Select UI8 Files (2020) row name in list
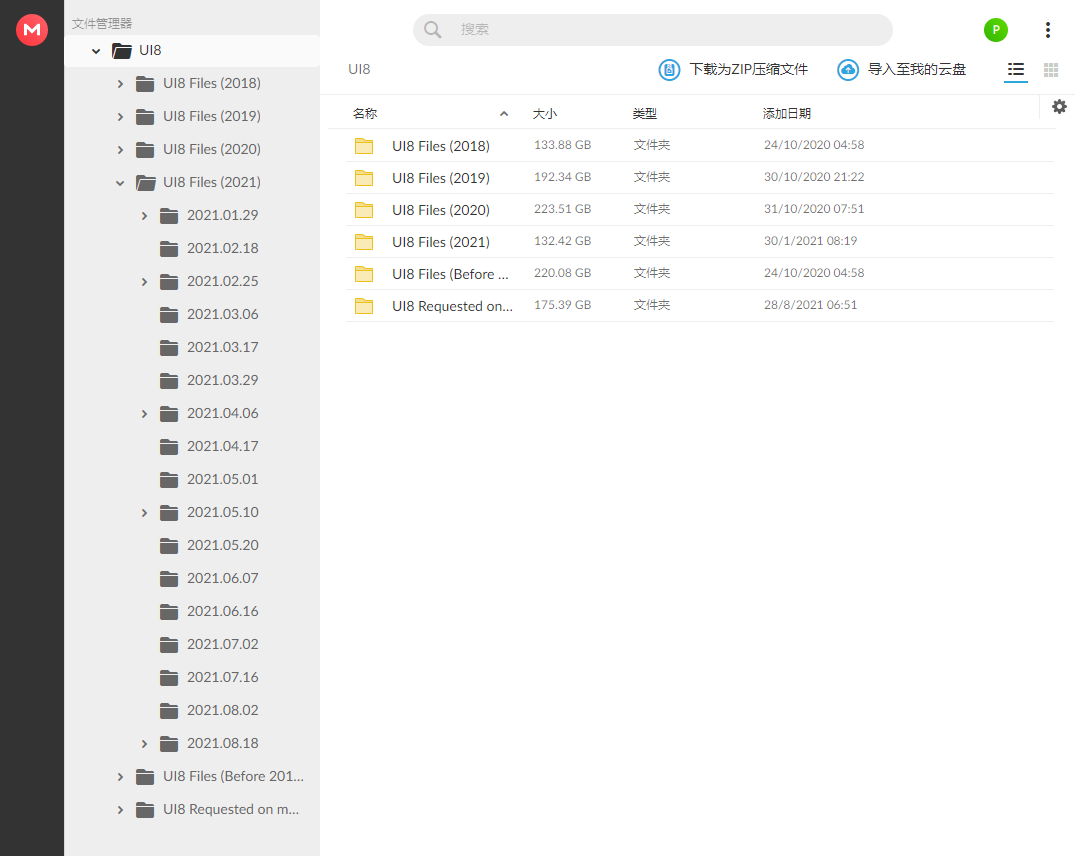Image resolution: width=1075 pixels, height=856 pixels. [441, 210]
